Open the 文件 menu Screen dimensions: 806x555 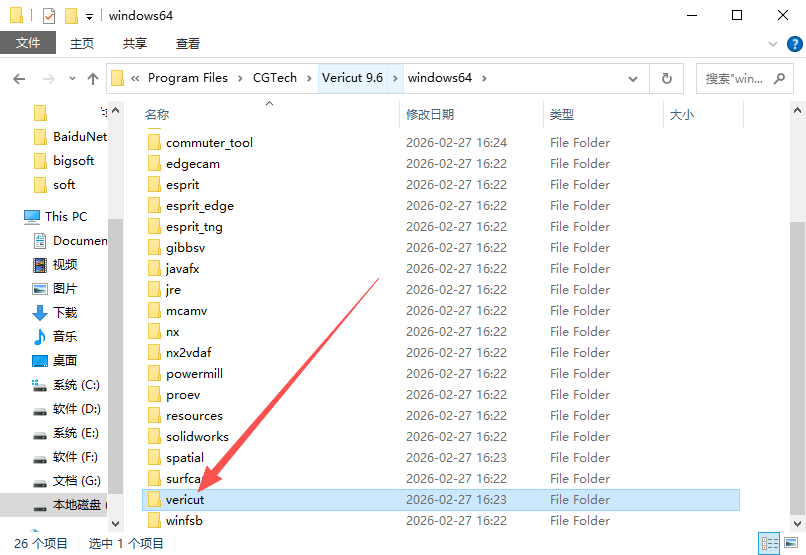28,43
